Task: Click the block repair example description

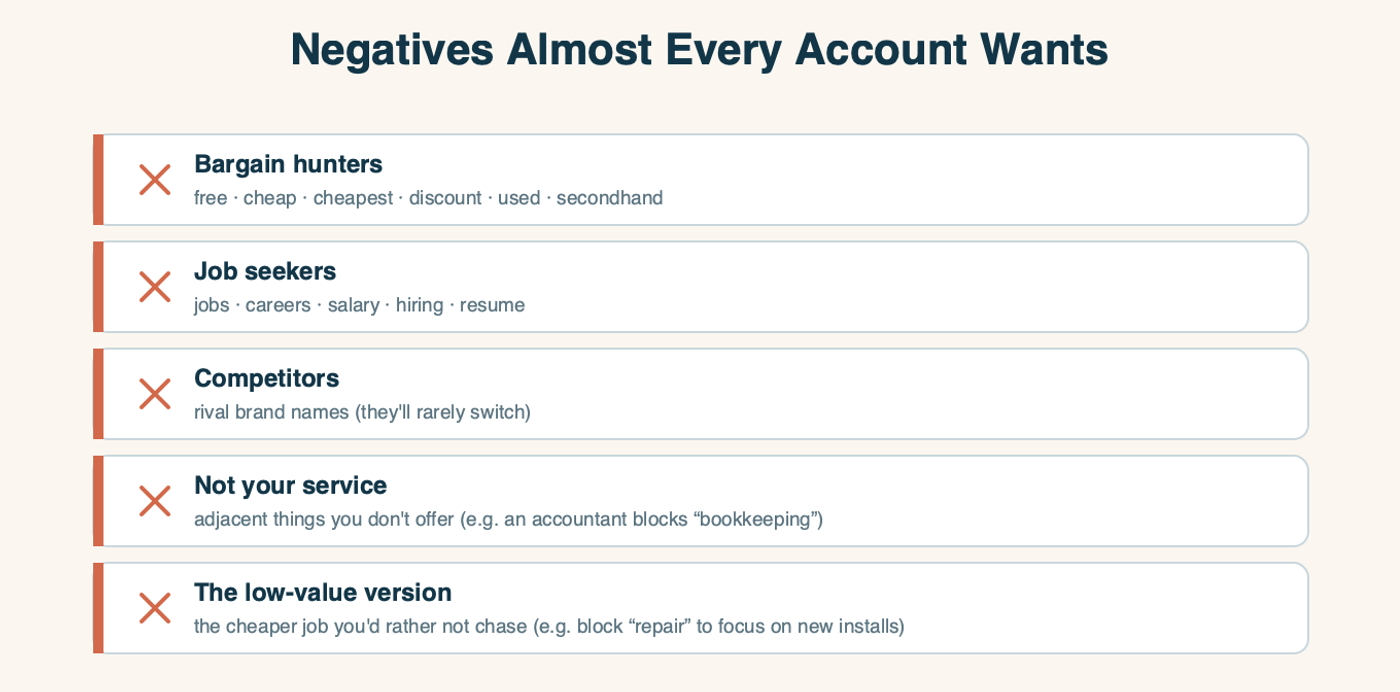Action: (x=549, y=626)
